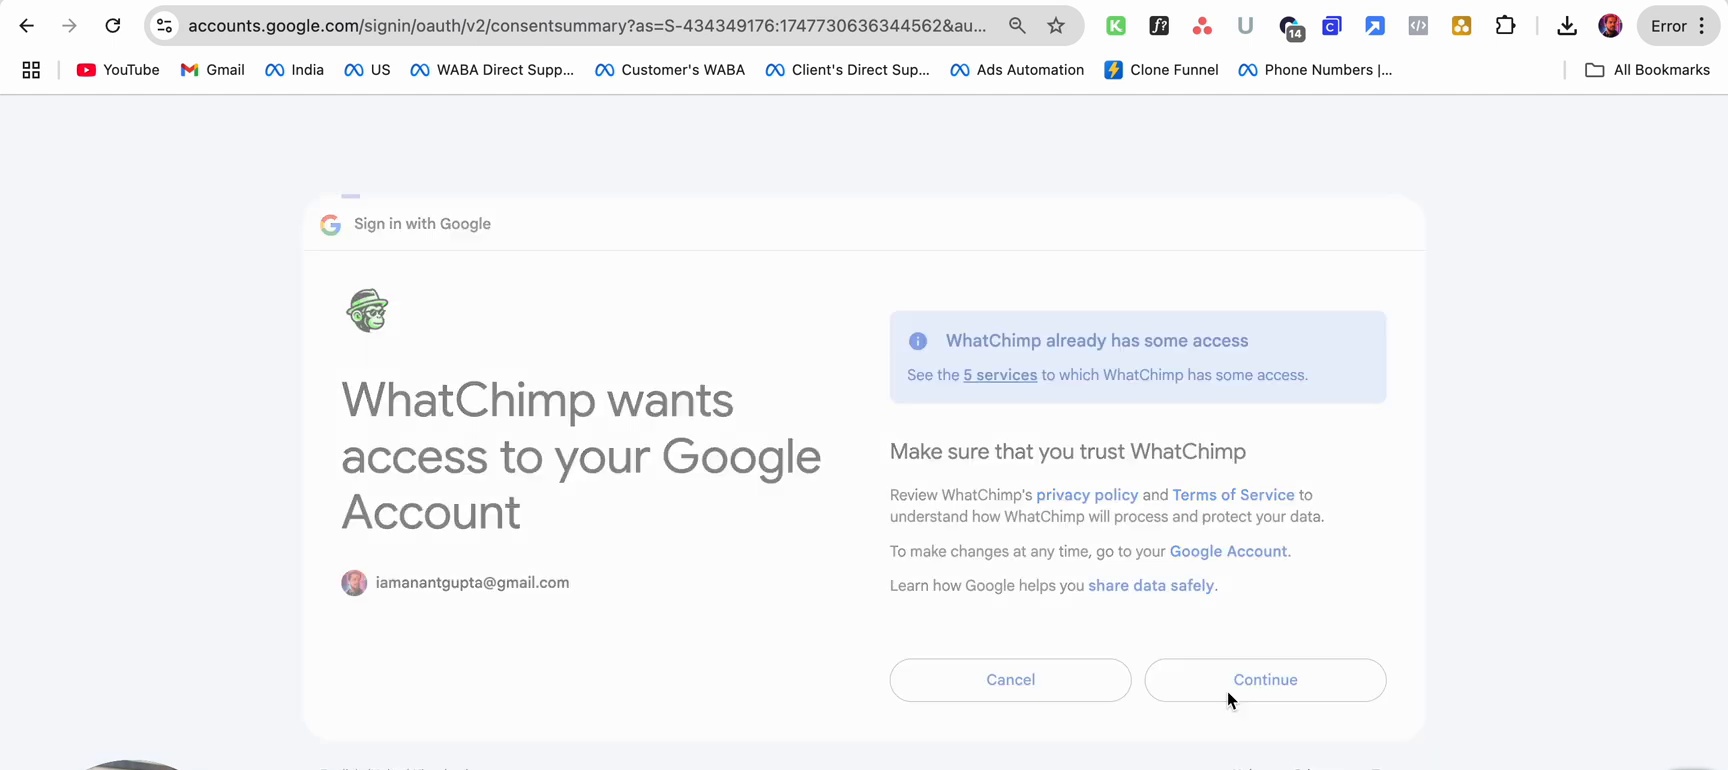This screenshot has width=1728, height=770.
Task: Reload the current page
Action: 113,26
